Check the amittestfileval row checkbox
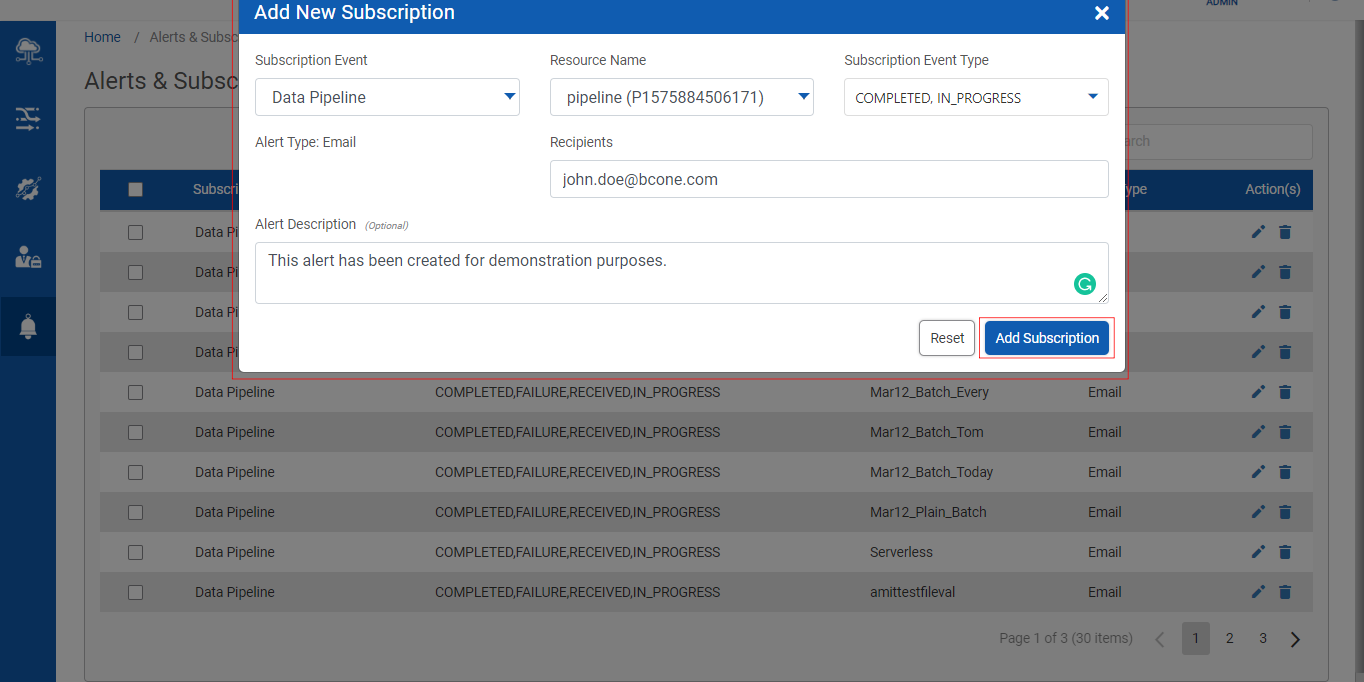The width and height of the screenshot is (1364, 682). (x=136, y=592)
